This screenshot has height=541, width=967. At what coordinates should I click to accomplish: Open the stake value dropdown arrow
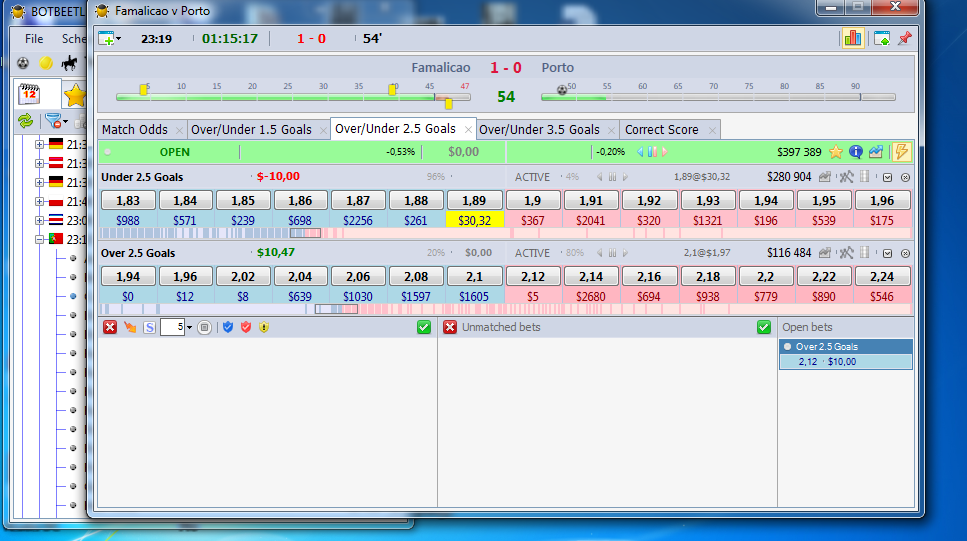(x=189, y=328)
